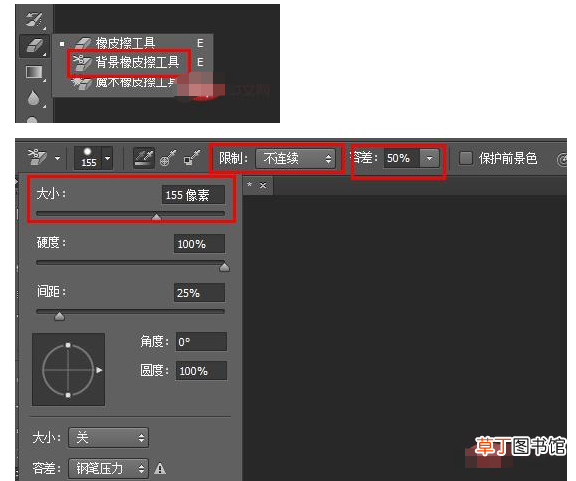The width and height of the screenshot is (576, 481).
Task: Click the 圆度 100% input field
Action: 201,370
